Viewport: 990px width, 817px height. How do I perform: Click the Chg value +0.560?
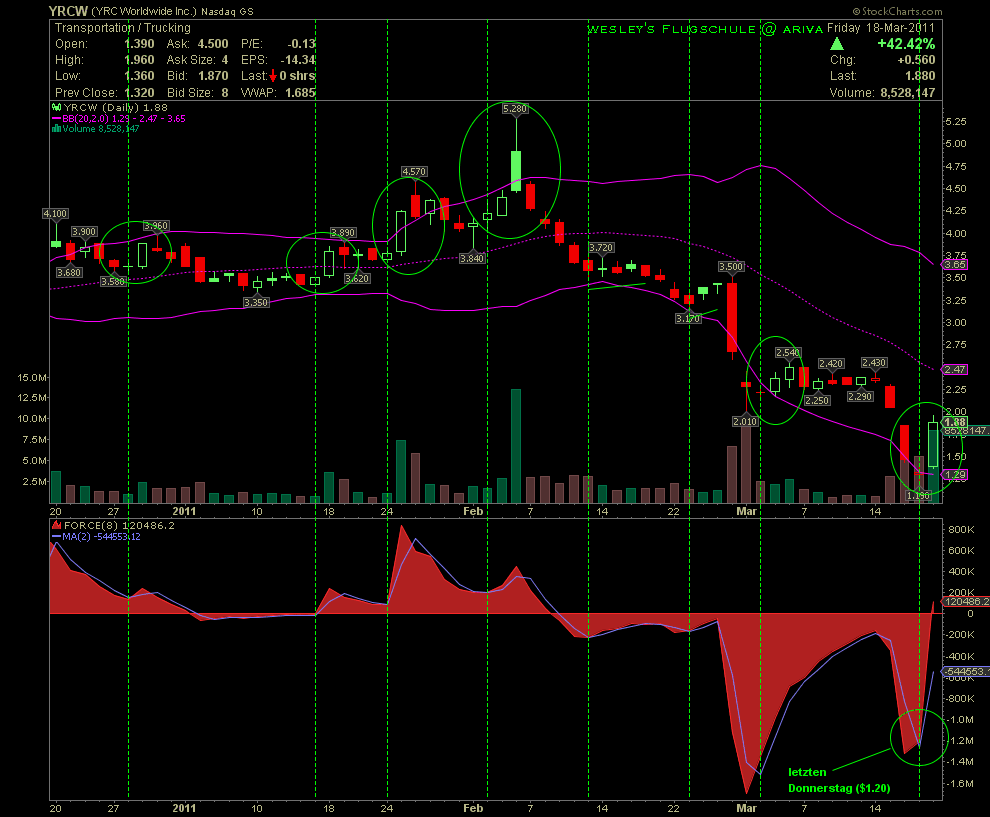[x=916, y=60]
